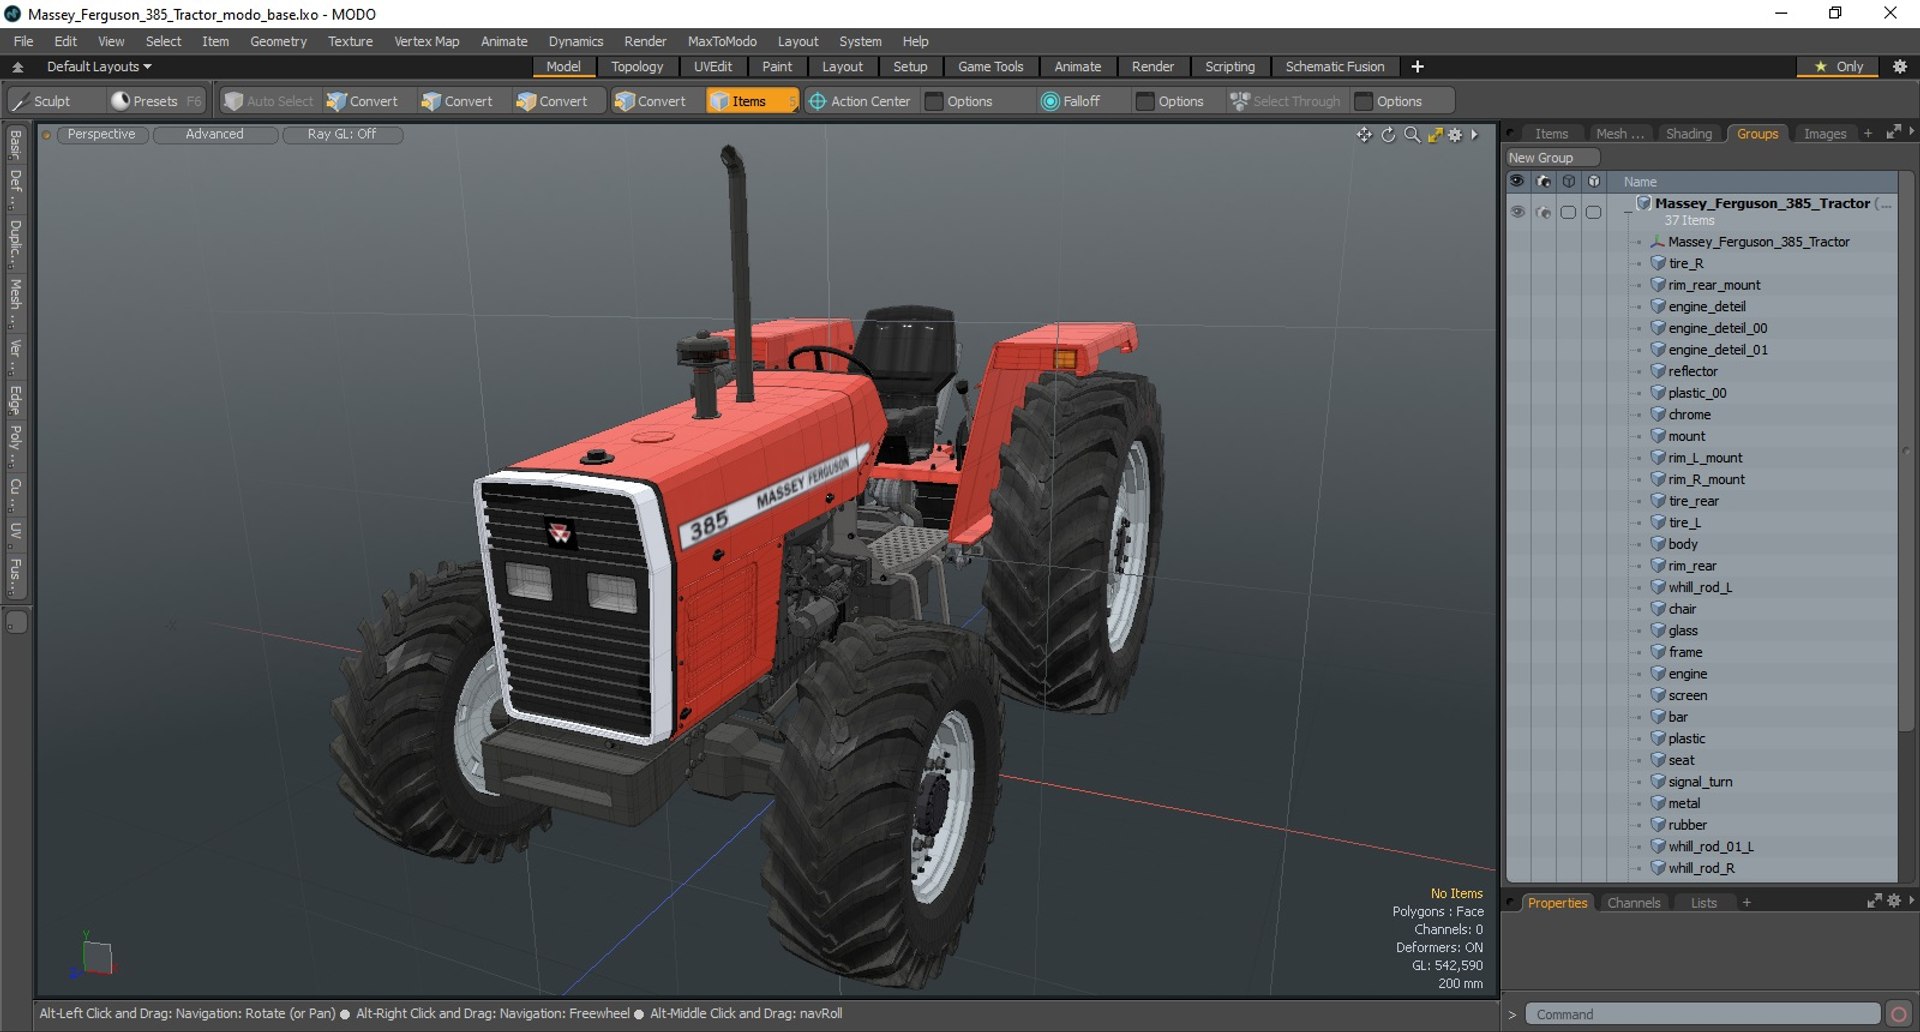Switch to the Topology layout tab

[x=637, y=67]
